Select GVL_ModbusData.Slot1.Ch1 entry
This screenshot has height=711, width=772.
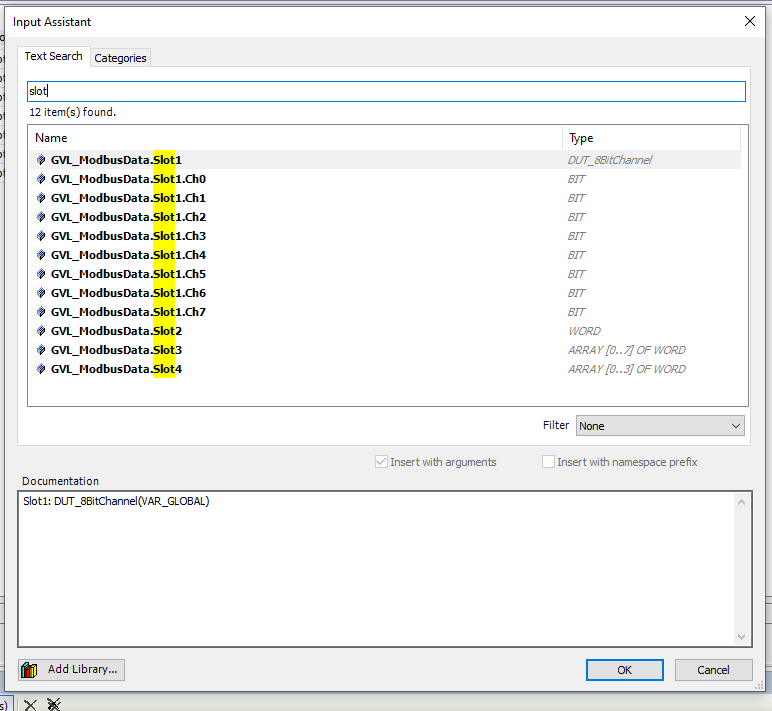pos(385,198)
